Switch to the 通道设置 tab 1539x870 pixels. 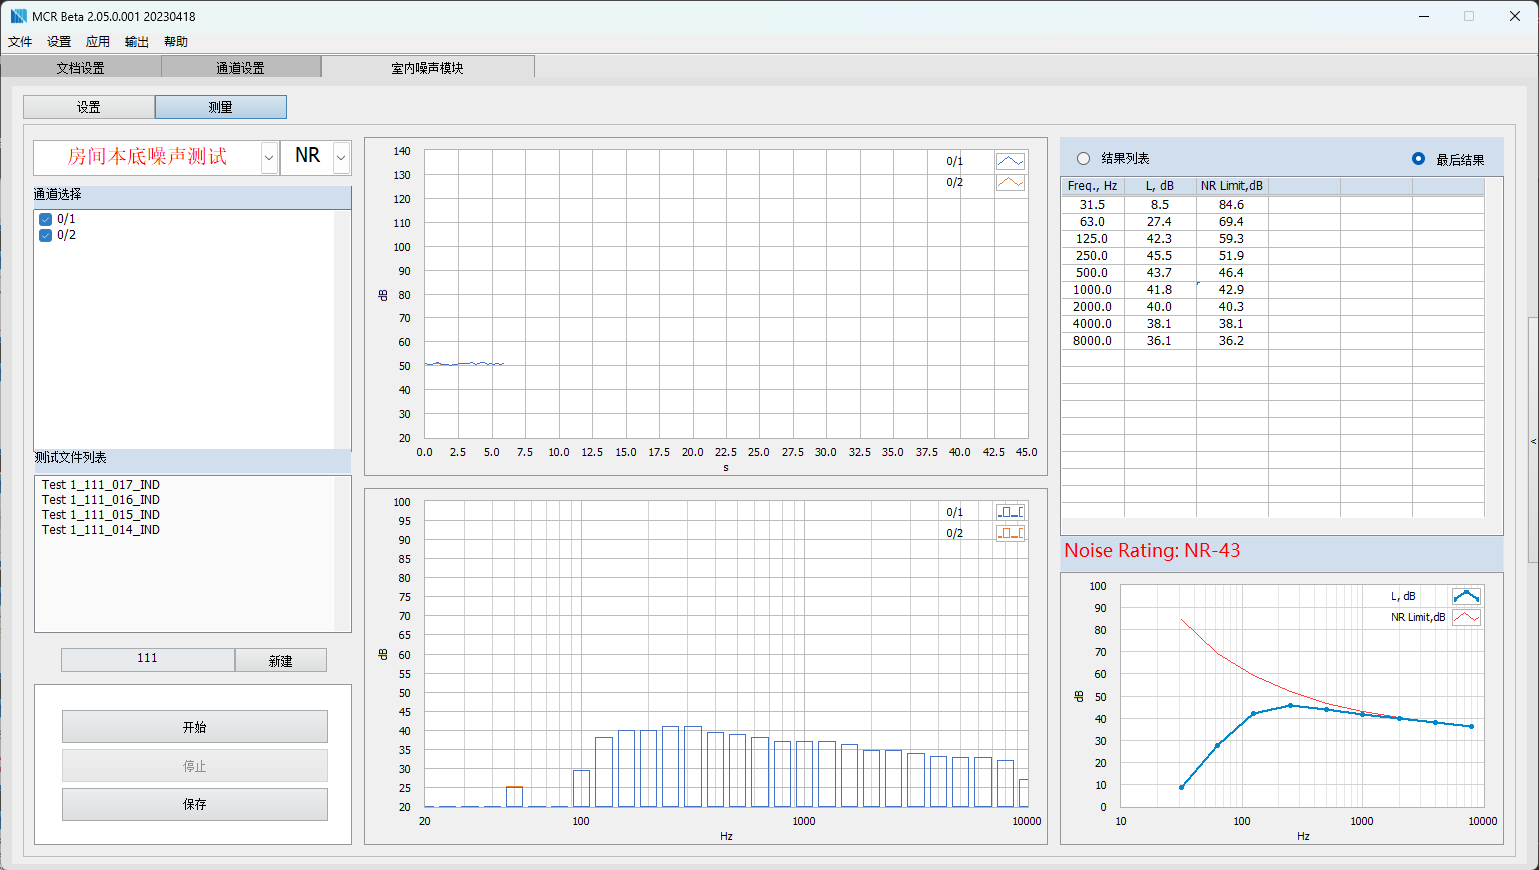241,68
